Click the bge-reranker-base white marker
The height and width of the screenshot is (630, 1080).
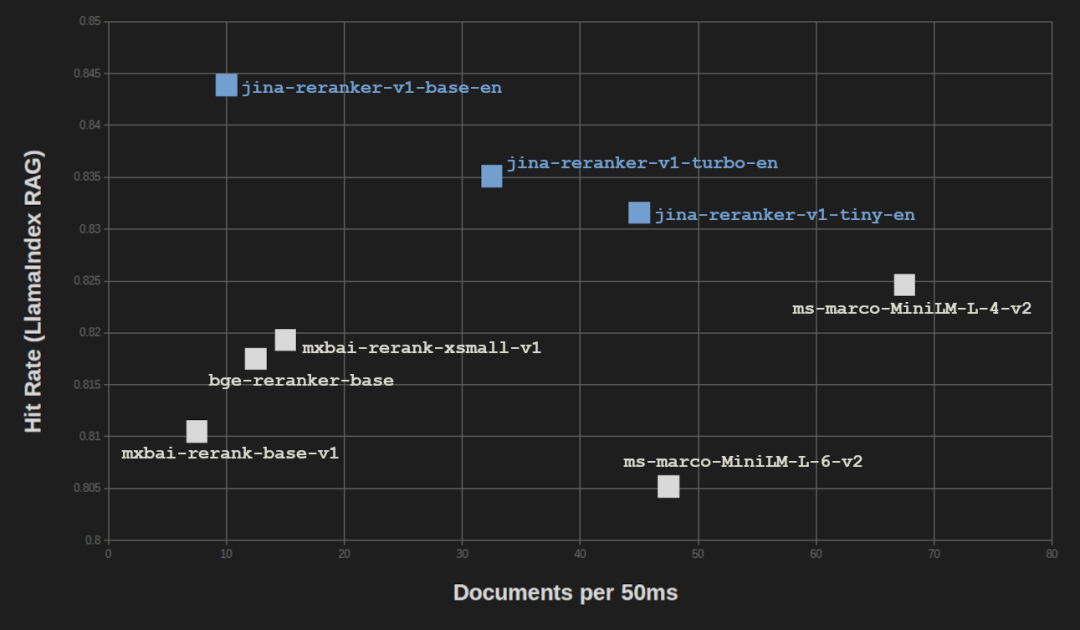[256, 359]
